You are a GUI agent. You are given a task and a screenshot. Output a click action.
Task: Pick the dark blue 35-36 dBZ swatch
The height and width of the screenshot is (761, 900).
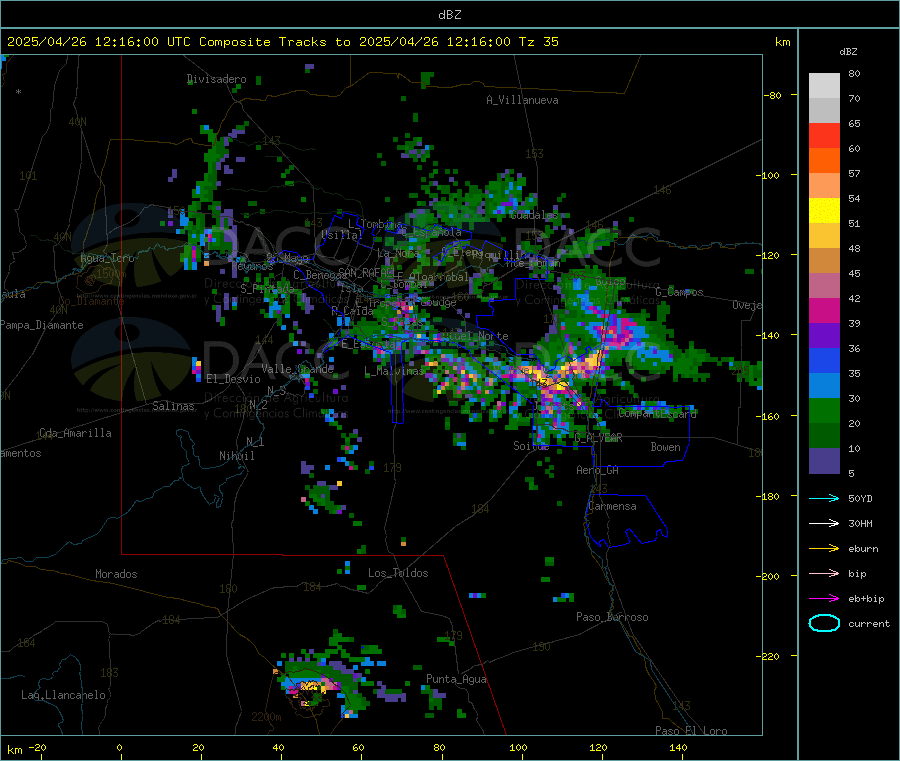tap(824, 360)
